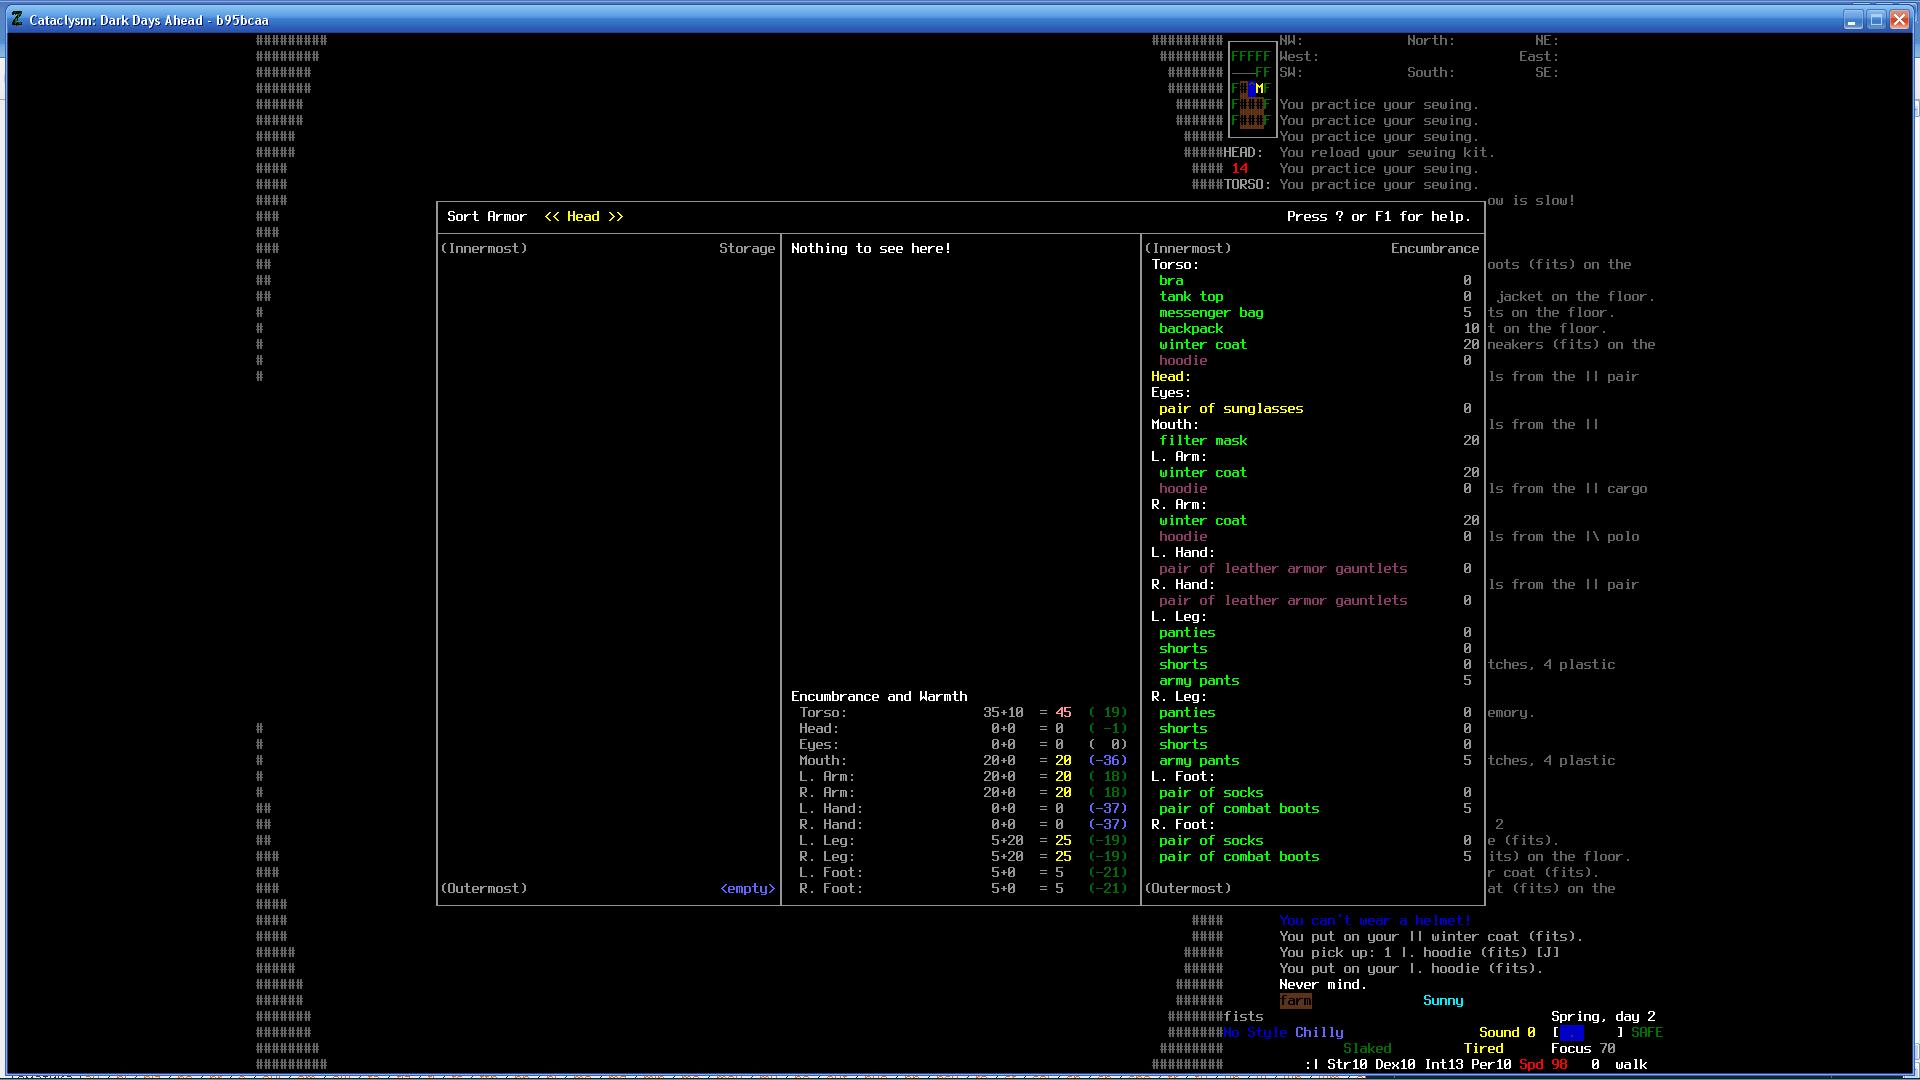Screen dimensions: 1920x1080
Task: Click the Encumbrance column header
Action: coord(1434,249)
